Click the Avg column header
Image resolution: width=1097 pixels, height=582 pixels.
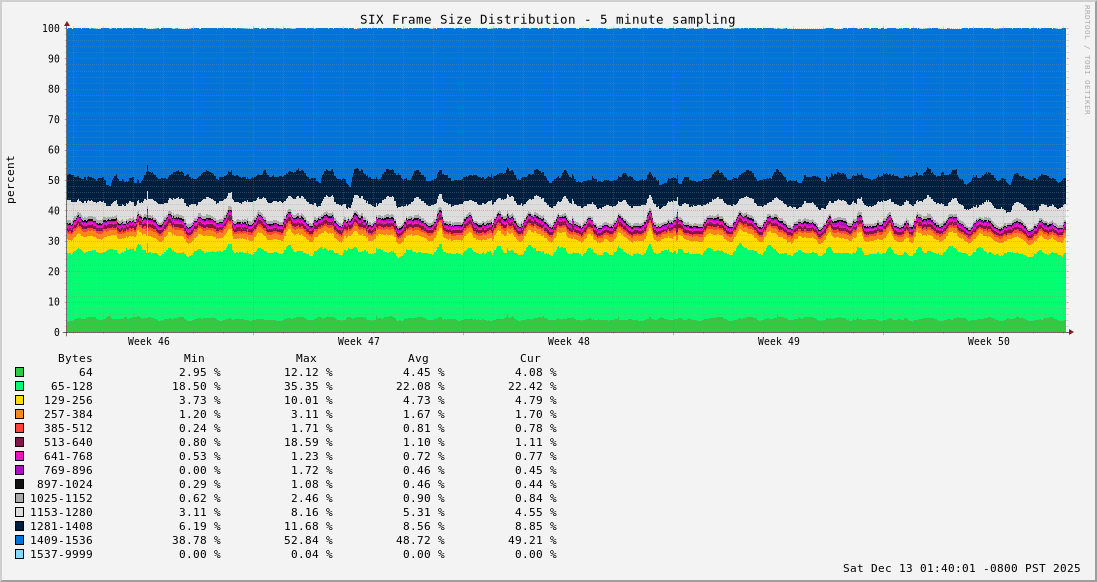point(418,358)
